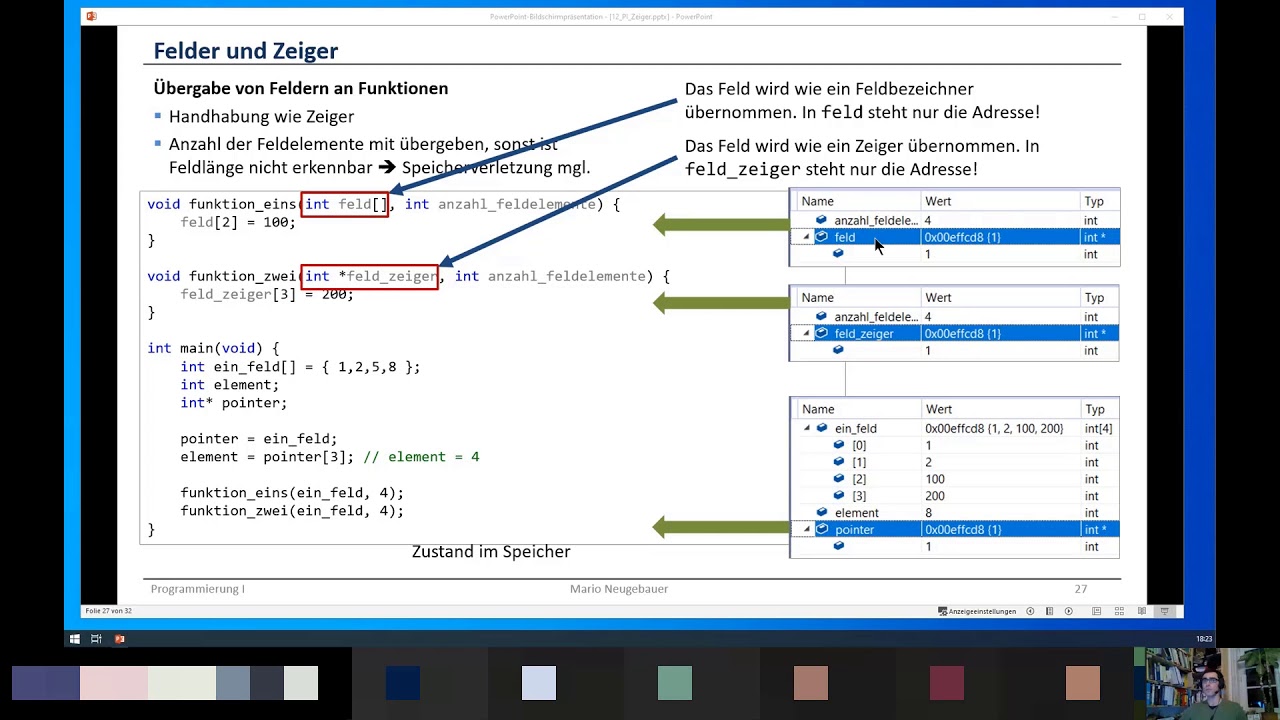Select Slide Show view button
Image resolution: width=1280 pixels, height=720 pixels.
pos(1164,611)
